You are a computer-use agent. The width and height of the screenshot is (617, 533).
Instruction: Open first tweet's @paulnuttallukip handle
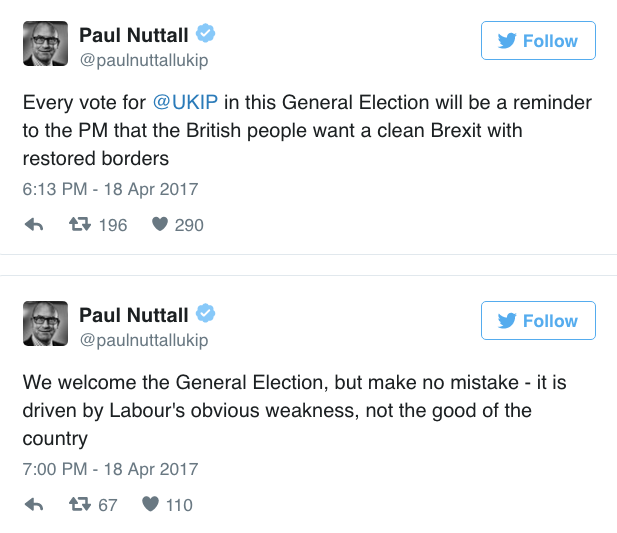pos(143,60)
